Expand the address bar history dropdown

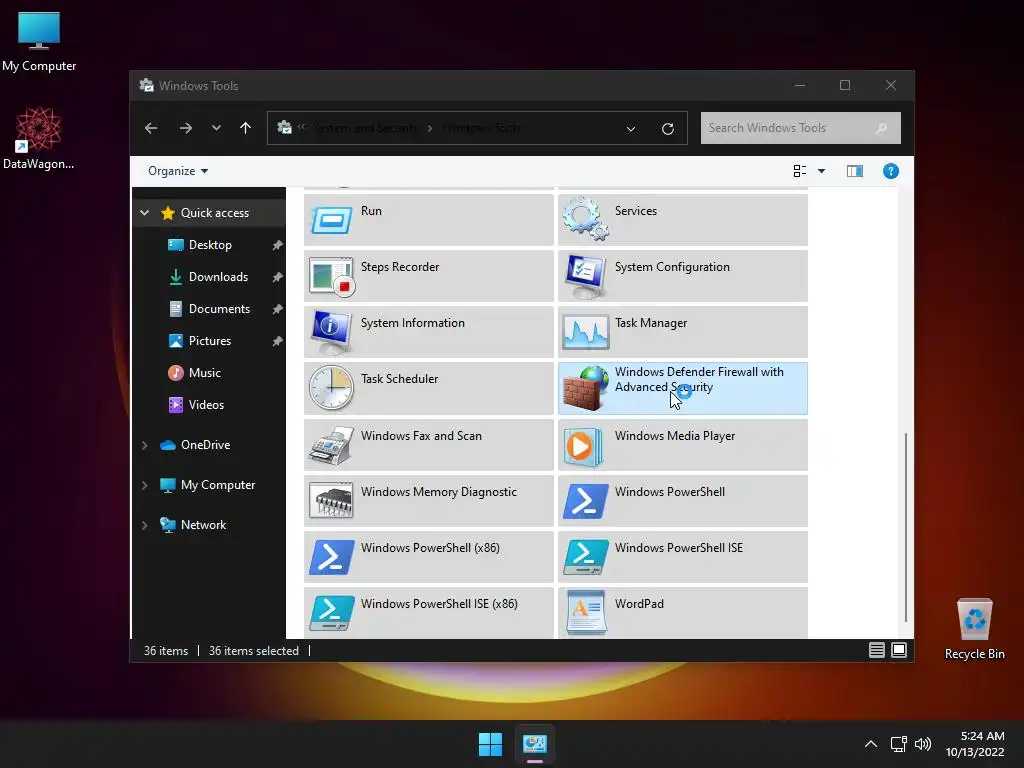pos(631,129)
